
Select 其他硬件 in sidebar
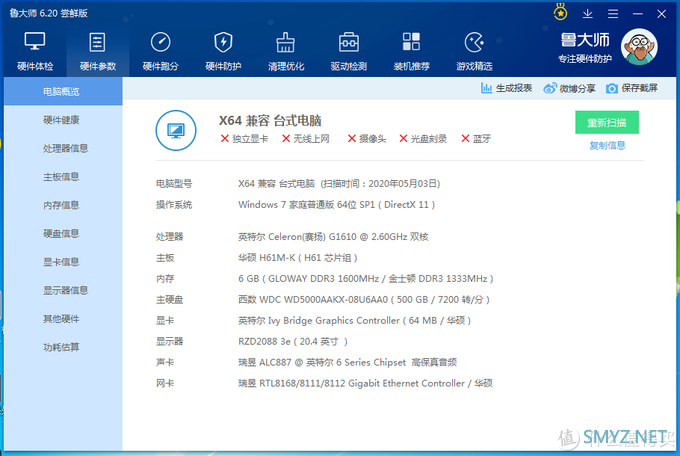coord(63,319)
